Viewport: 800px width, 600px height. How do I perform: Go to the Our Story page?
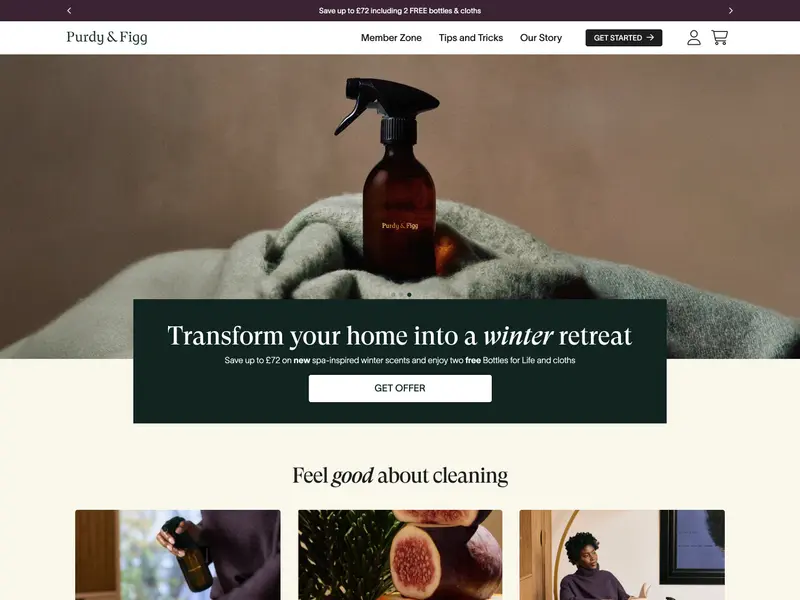(541, 38)
